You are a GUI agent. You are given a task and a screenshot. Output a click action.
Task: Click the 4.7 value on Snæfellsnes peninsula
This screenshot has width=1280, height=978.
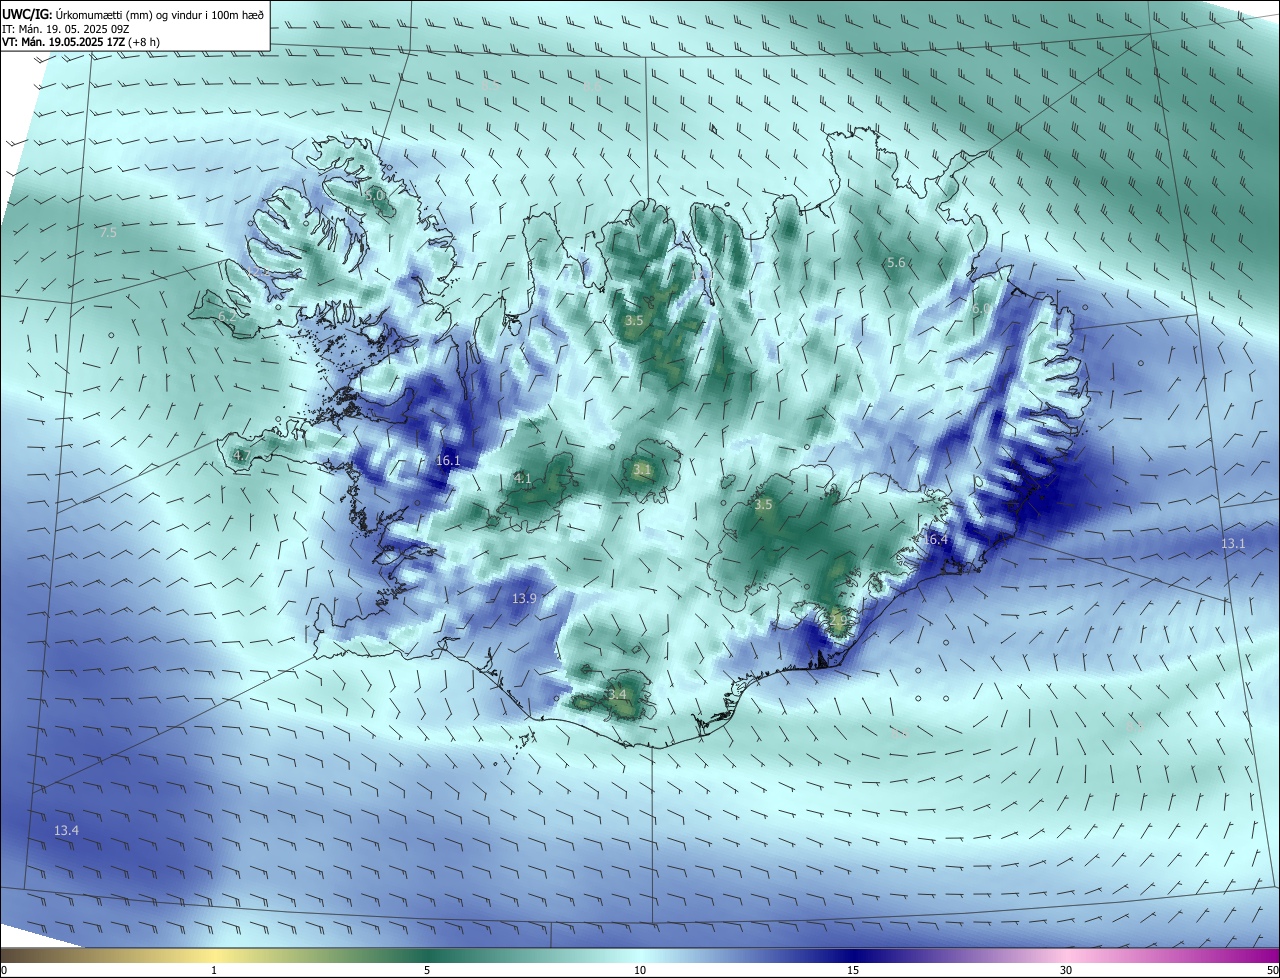(241, 456)
